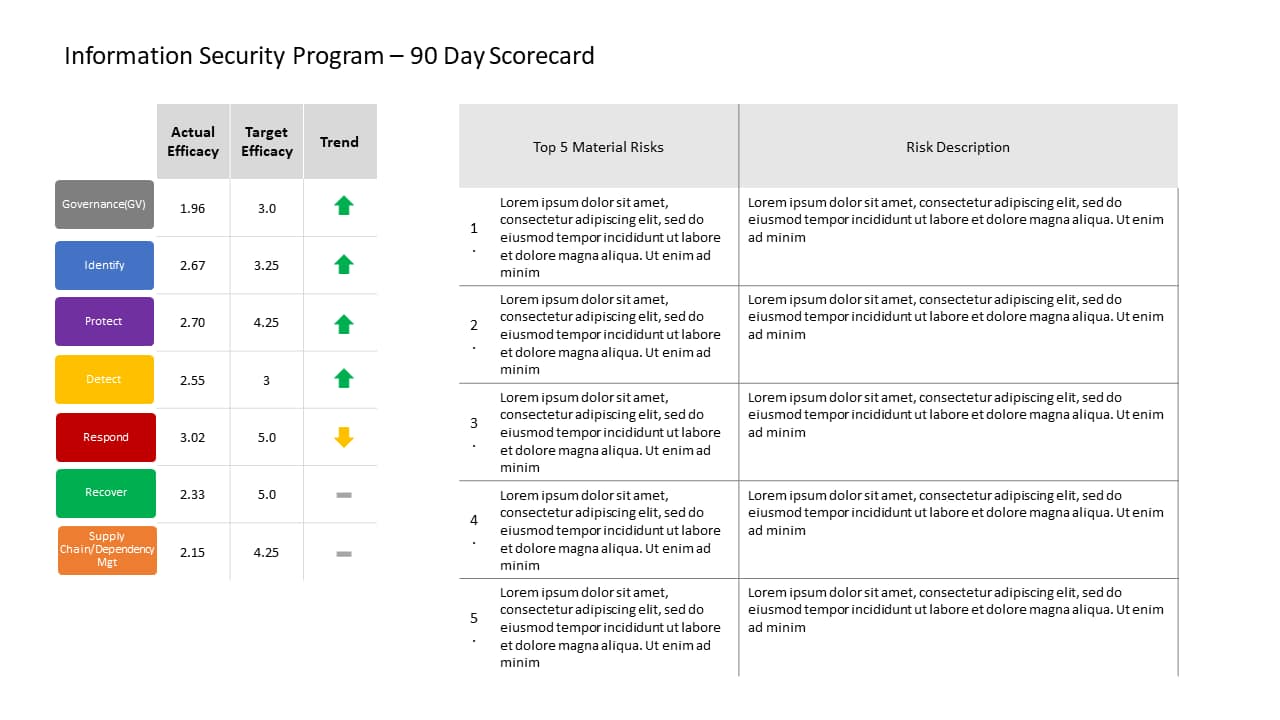Click the gray dash in Recover row
1280x720 pixels.
pyautogui.click(x=344, y=495)
